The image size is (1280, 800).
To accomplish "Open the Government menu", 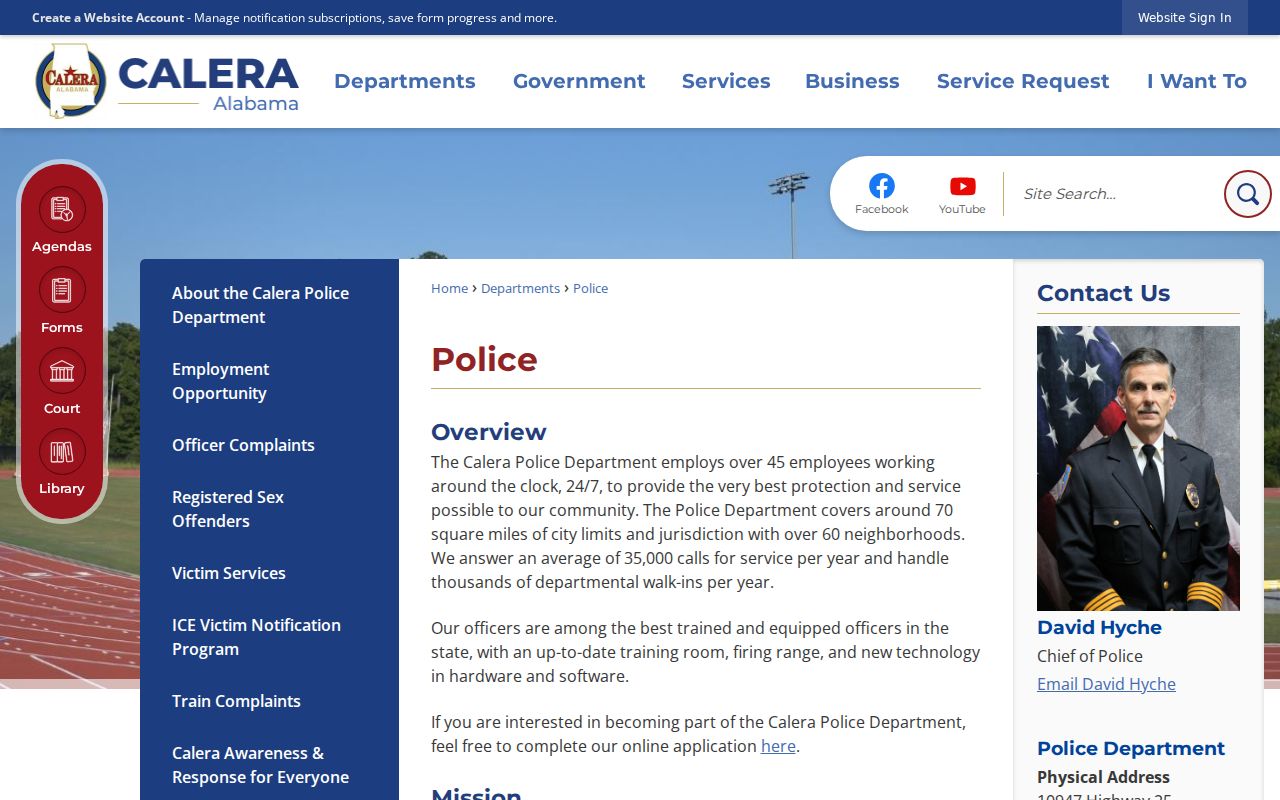I will click(x=579, y=81).
